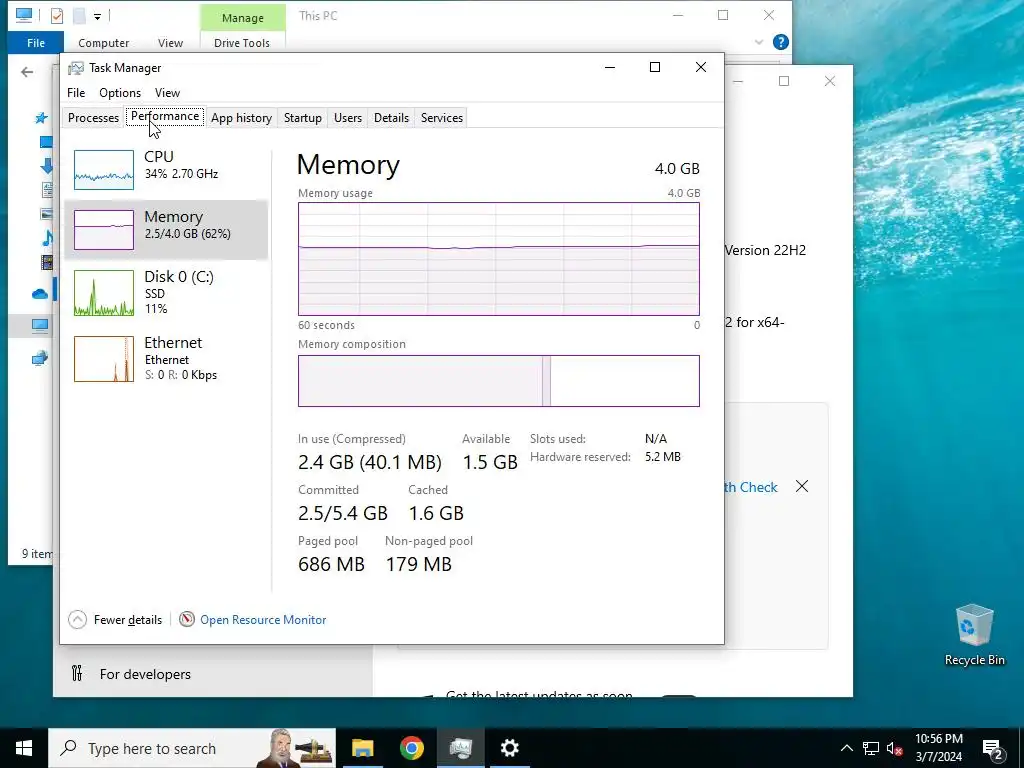
Task: Switch to the Details tab
Action: coord(391,118)
